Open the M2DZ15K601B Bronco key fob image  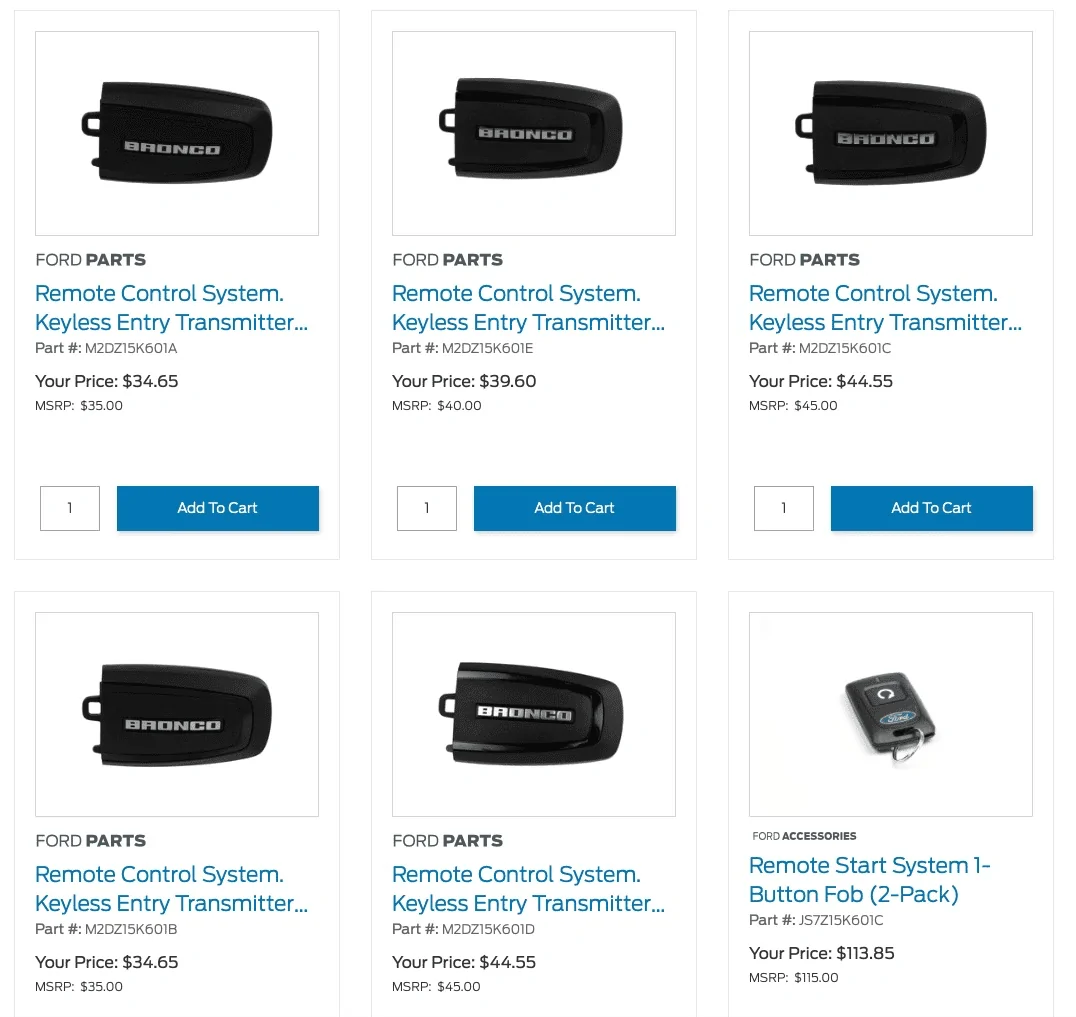click(177, 714)
